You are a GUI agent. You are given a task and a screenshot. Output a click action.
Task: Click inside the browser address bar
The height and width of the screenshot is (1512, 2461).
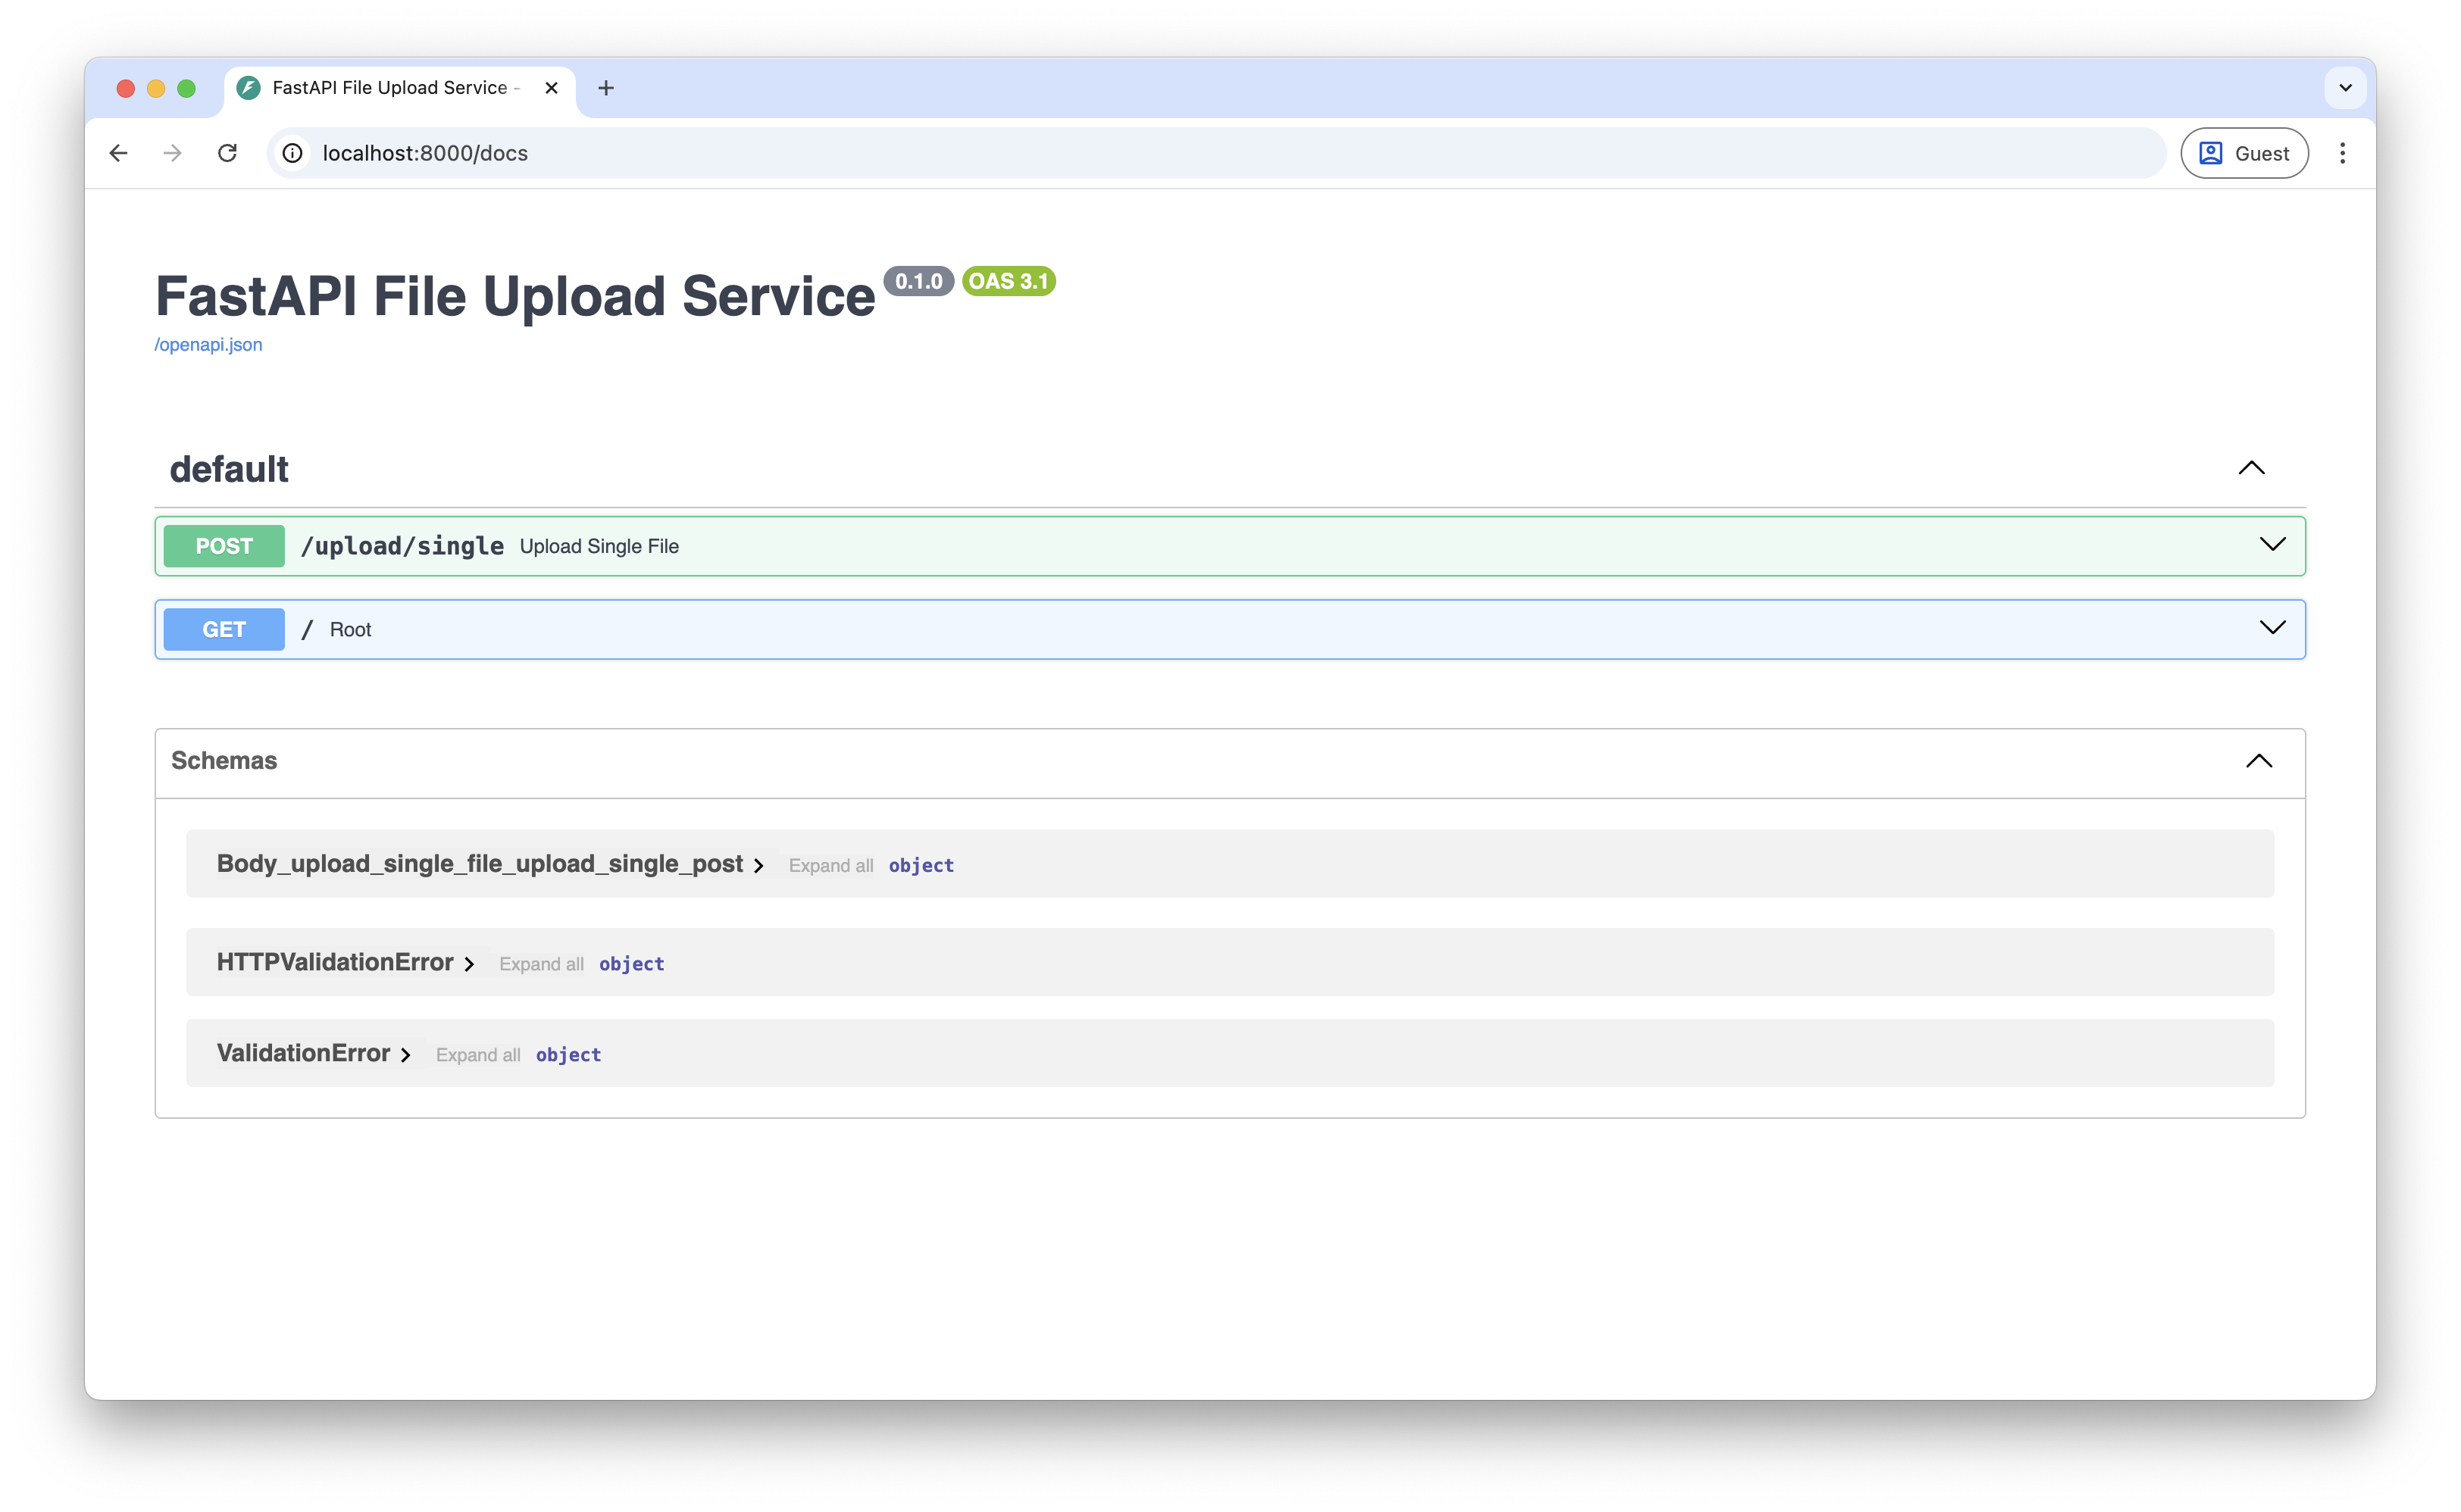700,153
